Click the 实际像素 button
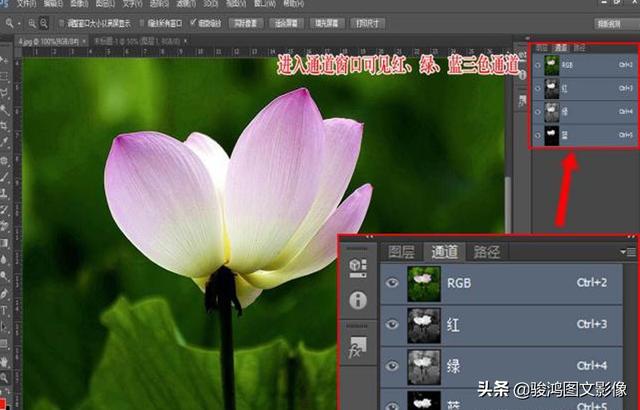 (246, 23)
